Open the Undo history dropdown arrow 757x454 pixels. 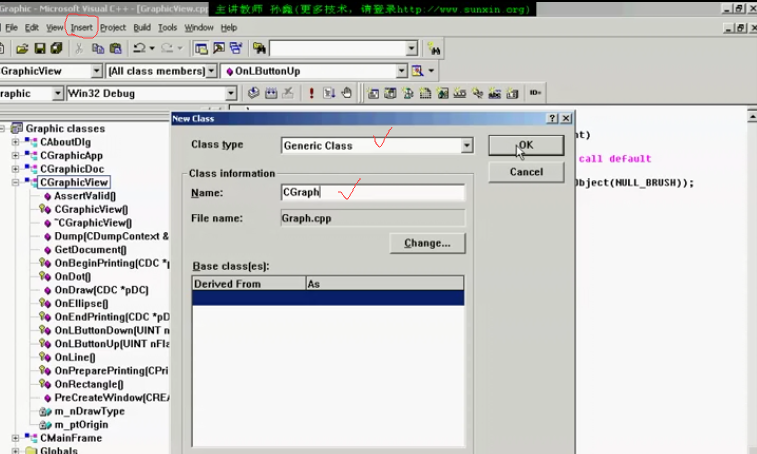(x=152, y=48)
